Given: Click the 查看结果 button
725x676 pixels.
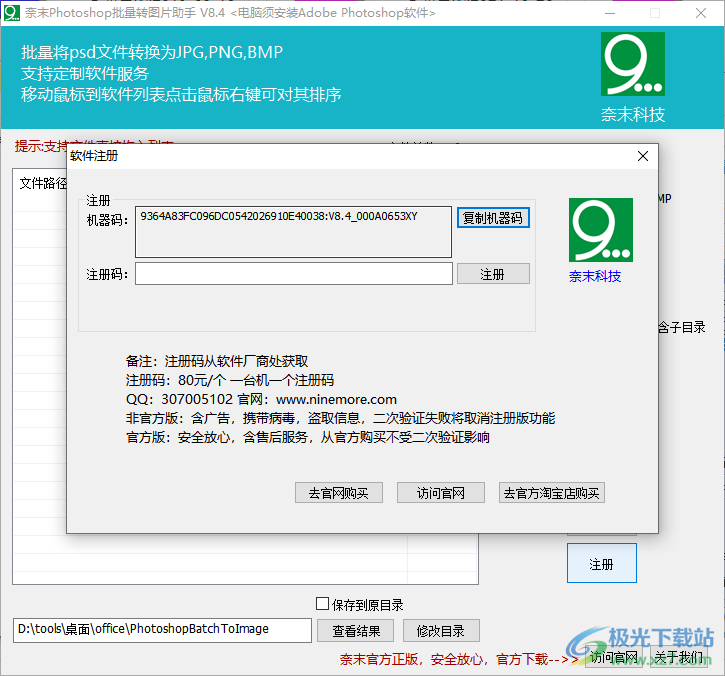Looking at the screenshot, I should pyautogui.click(x=356, y=631).
